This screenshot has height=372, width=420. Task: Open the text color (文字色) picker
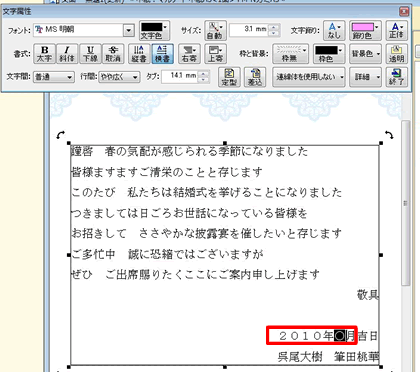click(154, 30)
